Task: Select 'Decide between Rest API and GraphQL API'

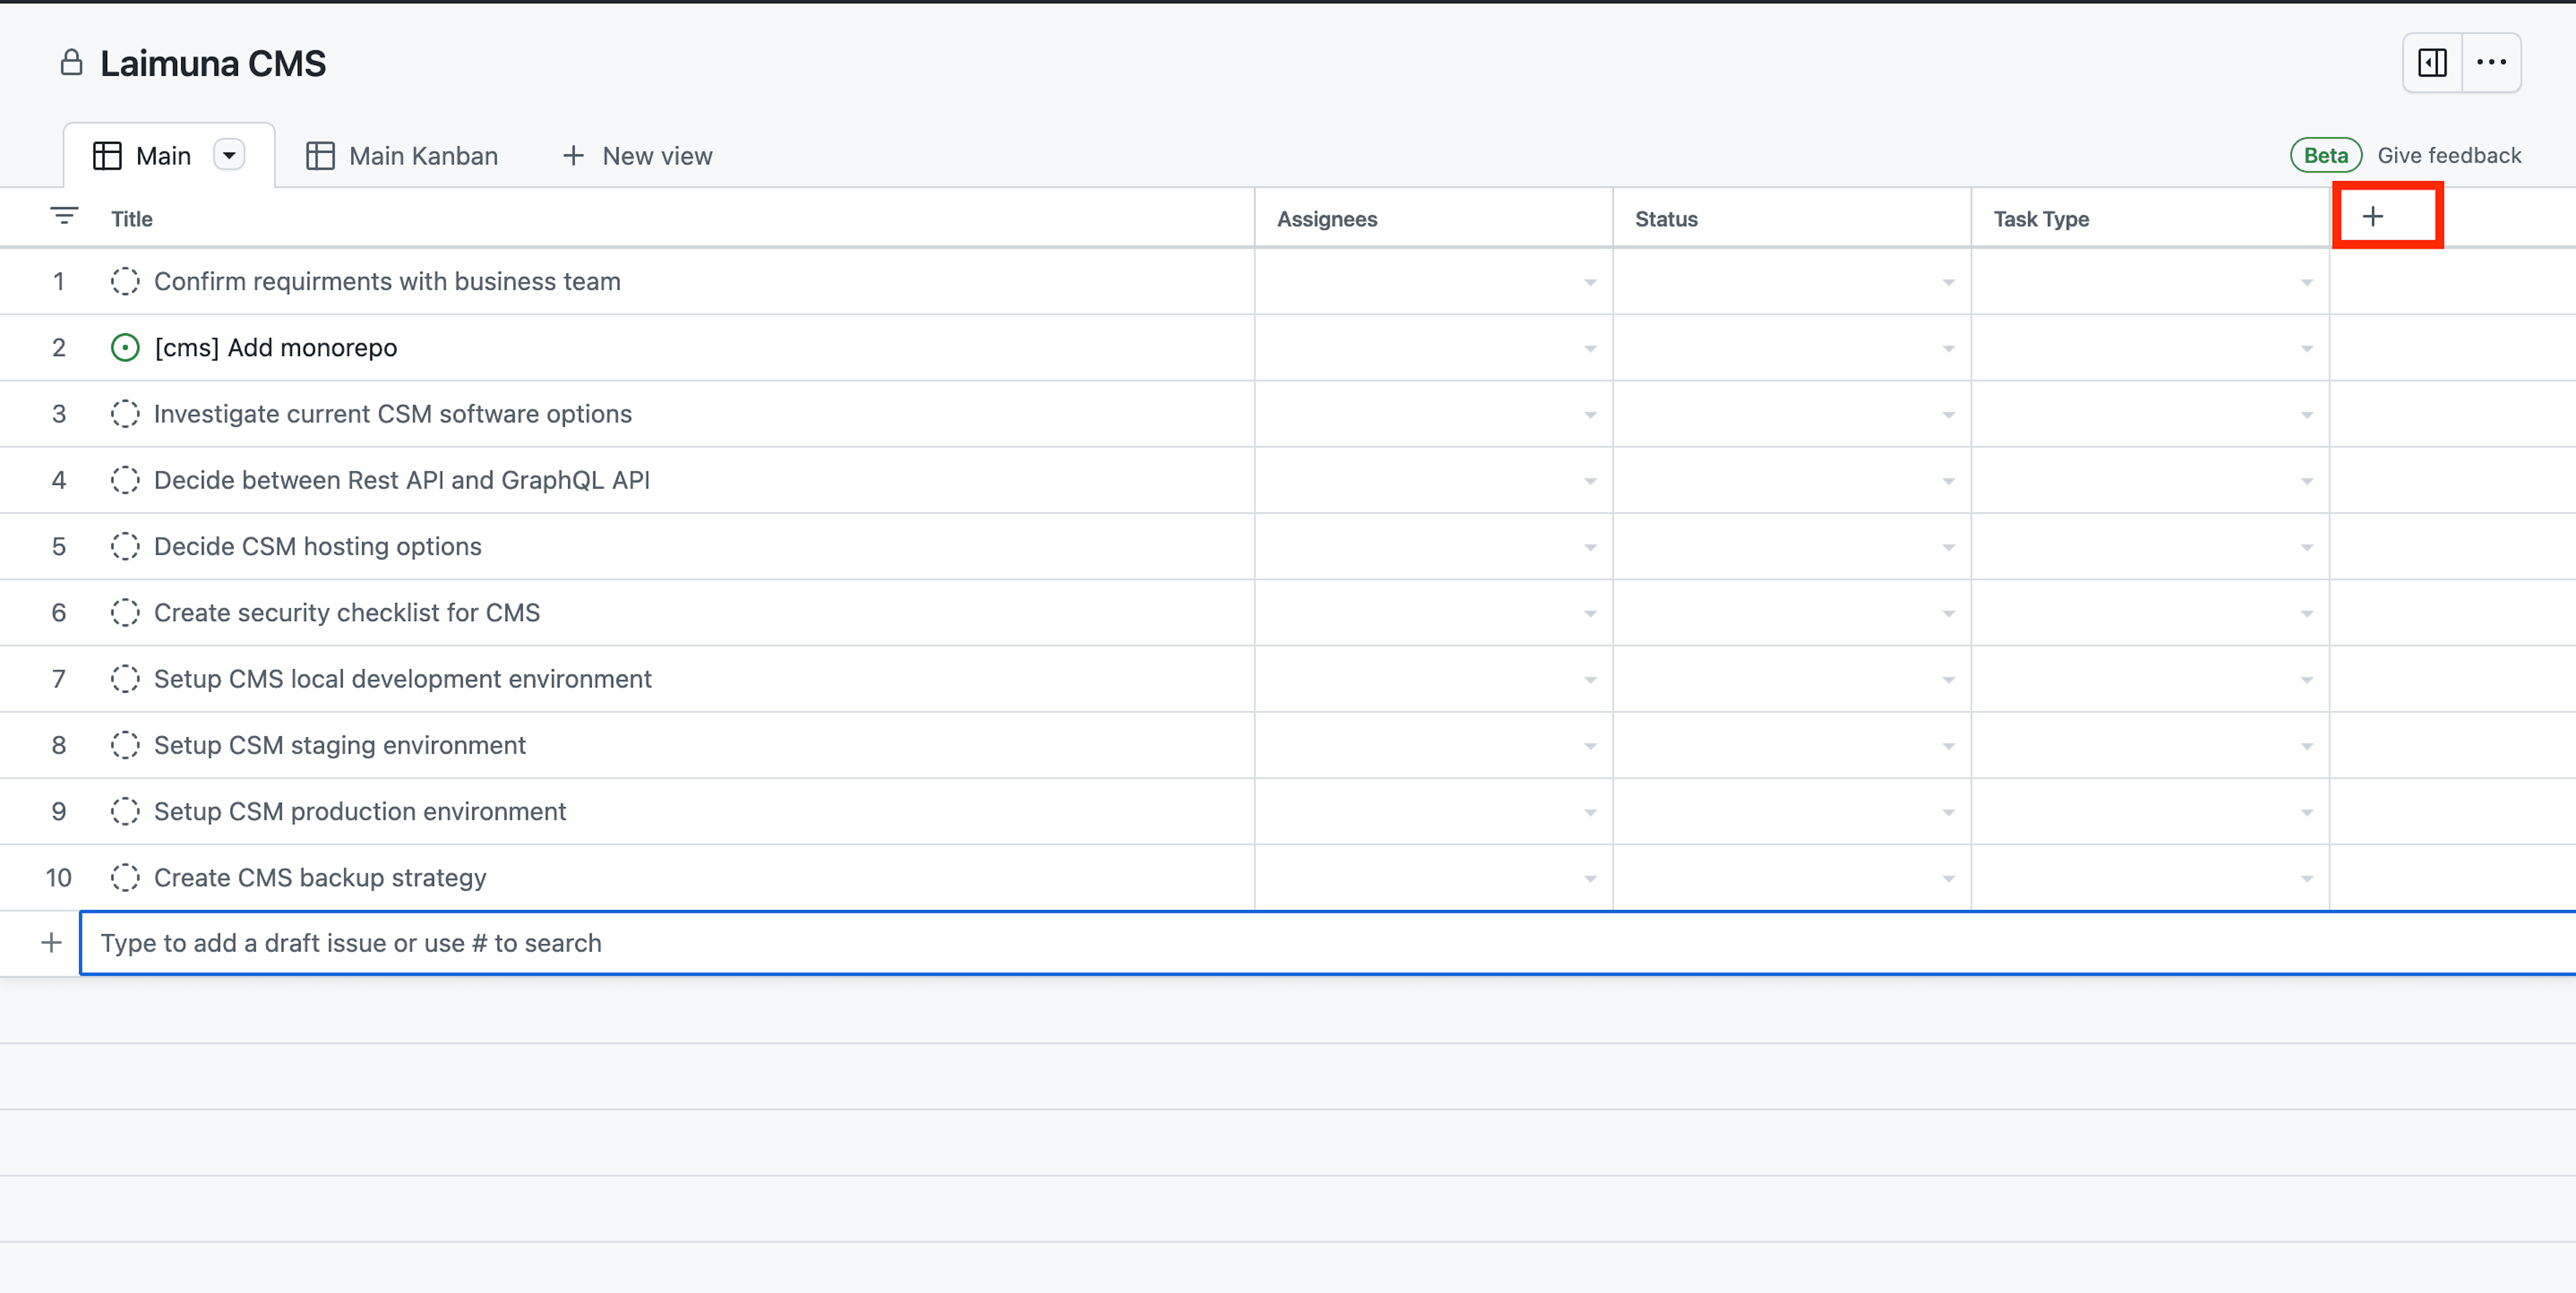Action: point(402,480)
